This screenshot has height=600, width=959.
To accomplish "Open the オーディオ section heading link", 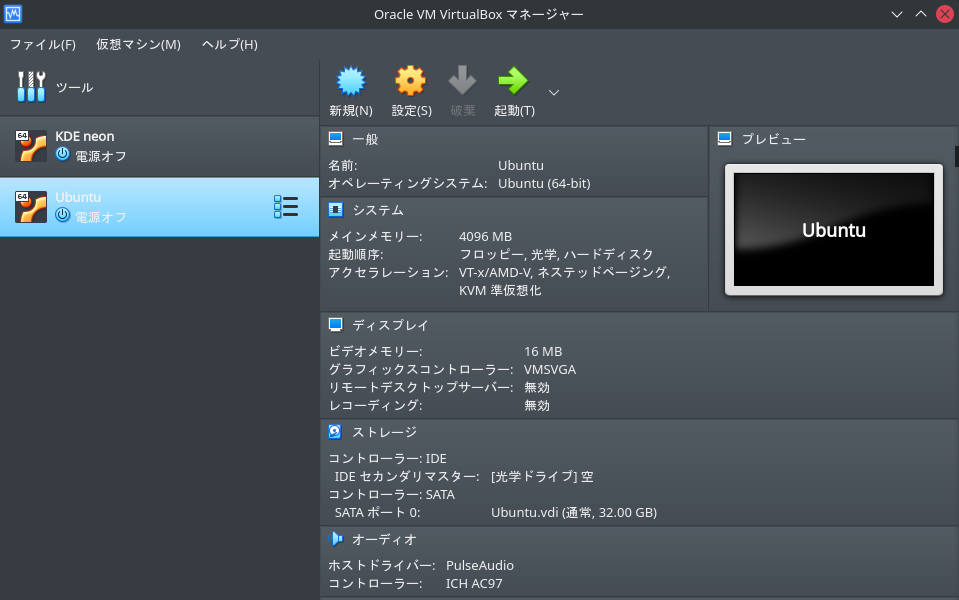I will point(385,539).
